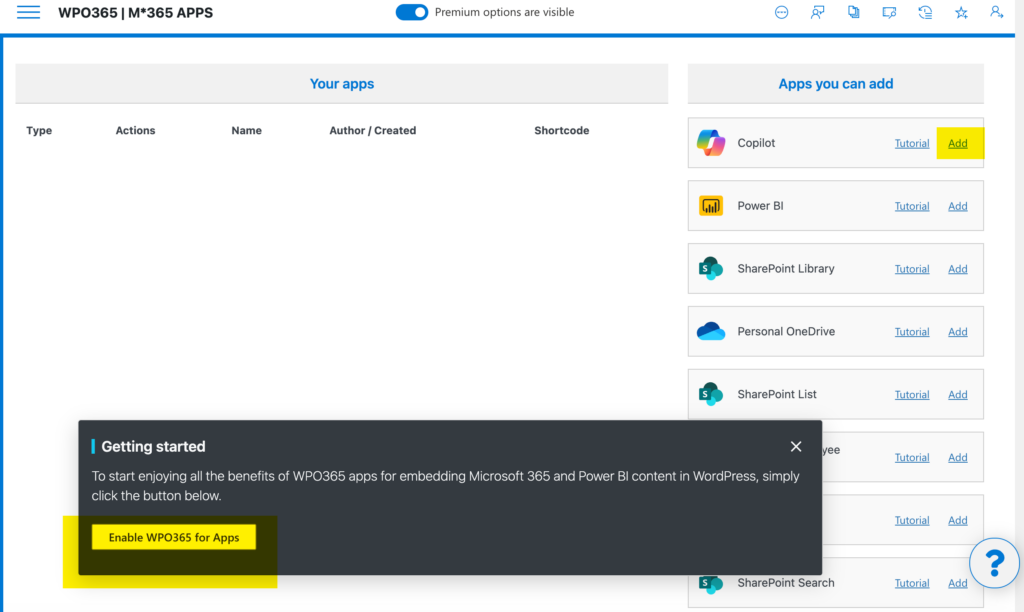
Task: Add the SharePoint List app
Action: coord(957,394)
